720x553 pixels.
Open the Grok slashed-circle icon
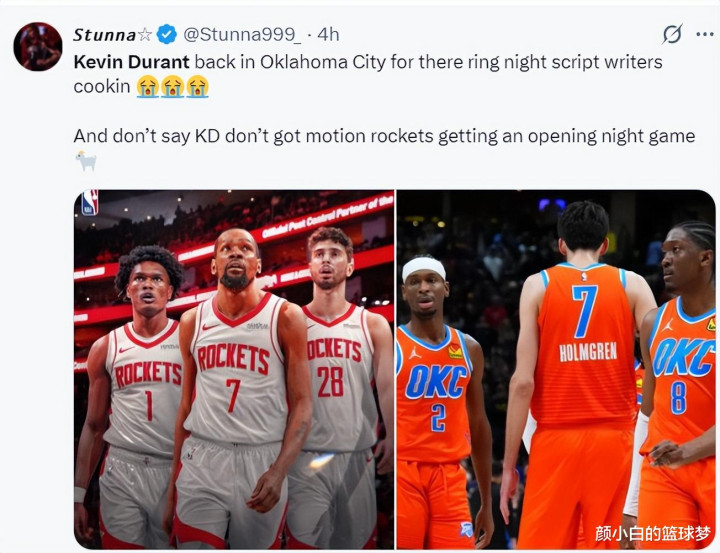672,34
